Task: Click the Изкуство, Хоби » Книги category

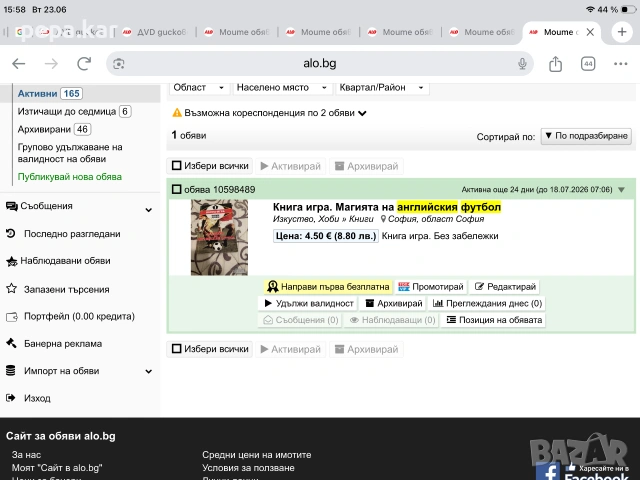Action: (323, 219)
